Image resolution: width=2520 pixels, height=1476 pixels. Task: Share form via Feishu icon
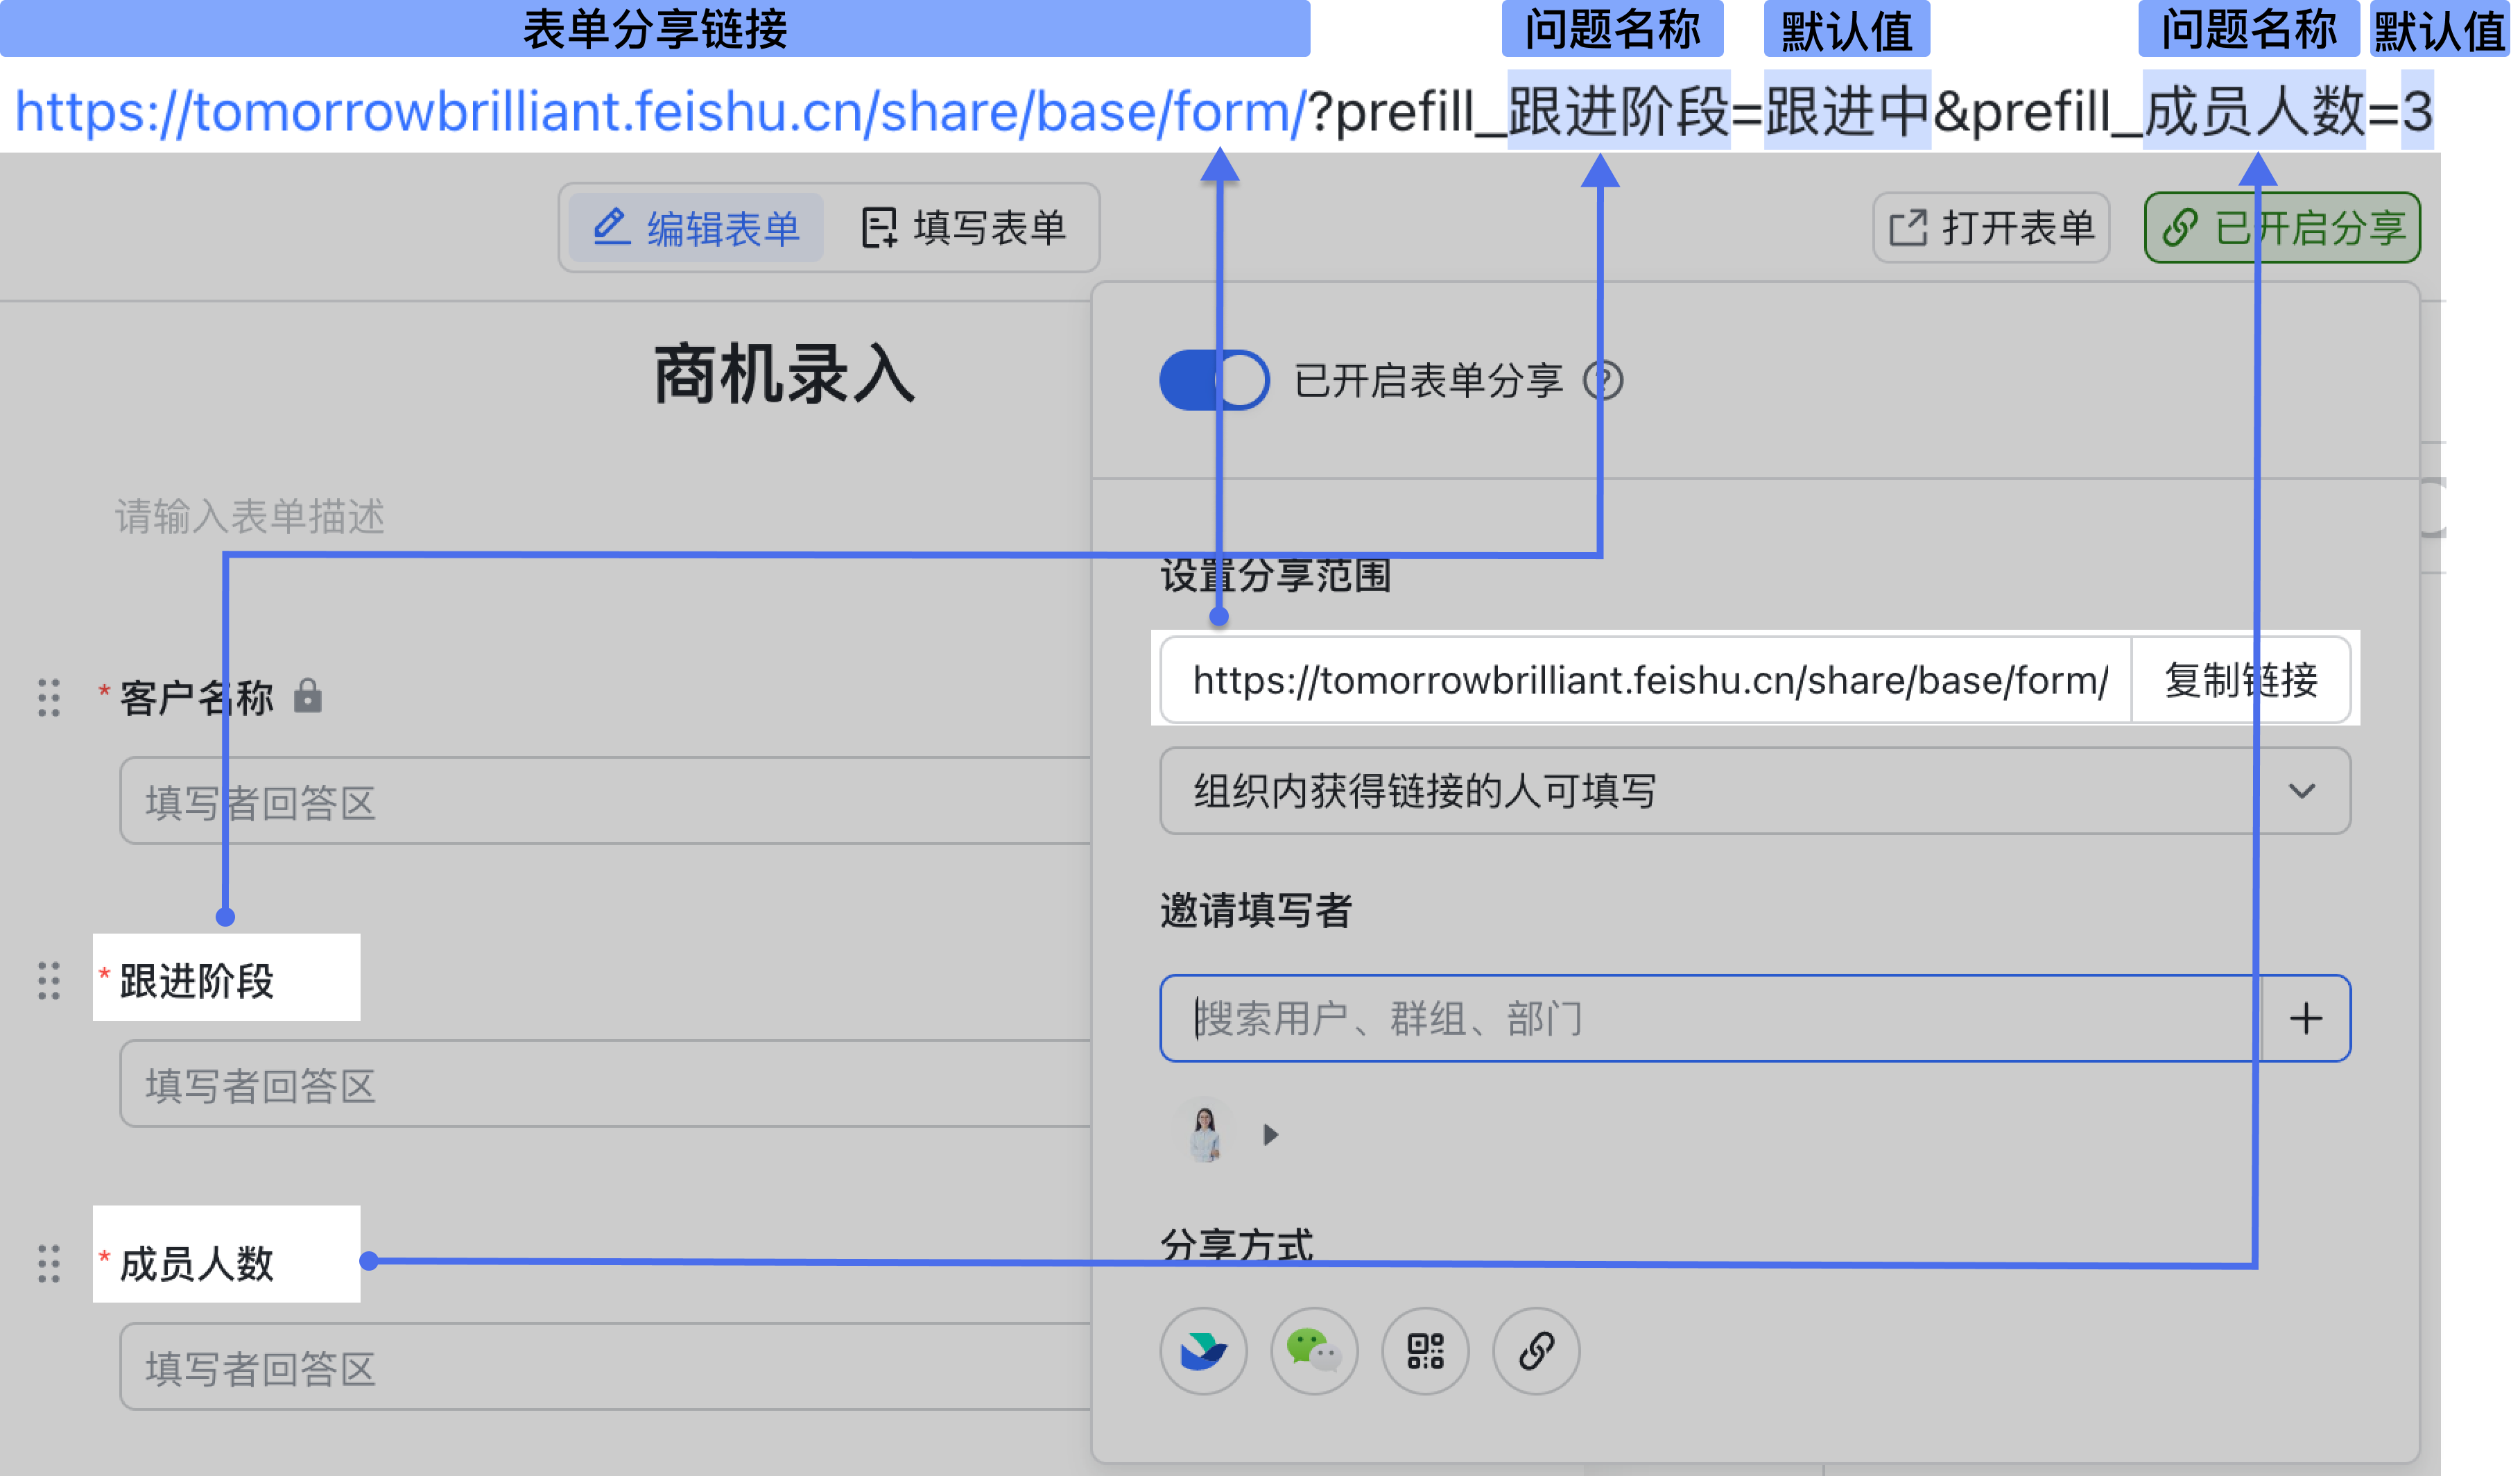pos(1203,1351)
